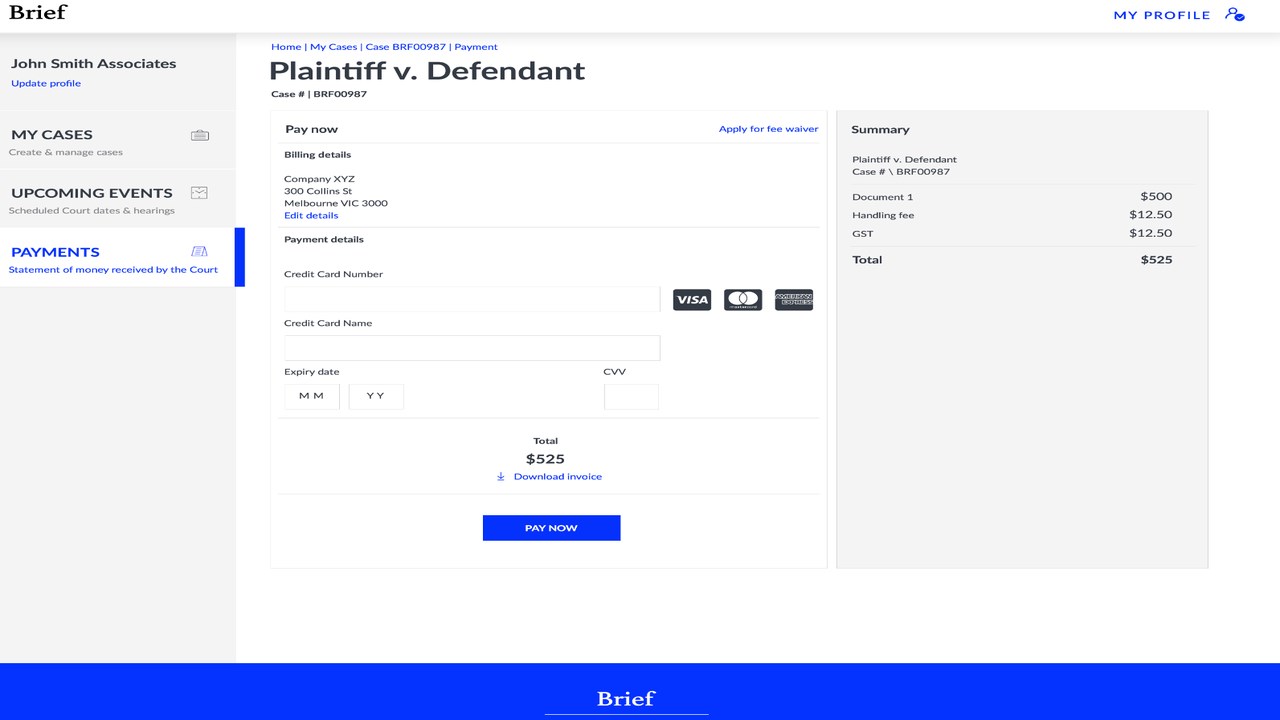Image resolution: width=1280 pixels, height=720 pixels.
Task: Open My Cases in the sidebar
Action: point(52,135)
